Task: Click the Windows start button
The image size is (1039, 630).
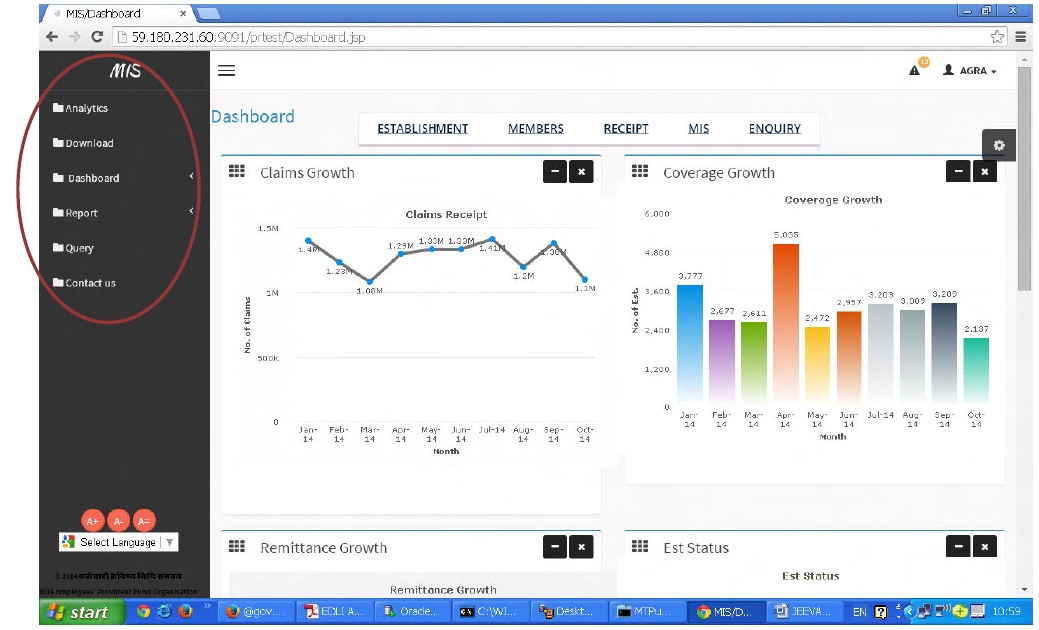Action: (82, 612)
